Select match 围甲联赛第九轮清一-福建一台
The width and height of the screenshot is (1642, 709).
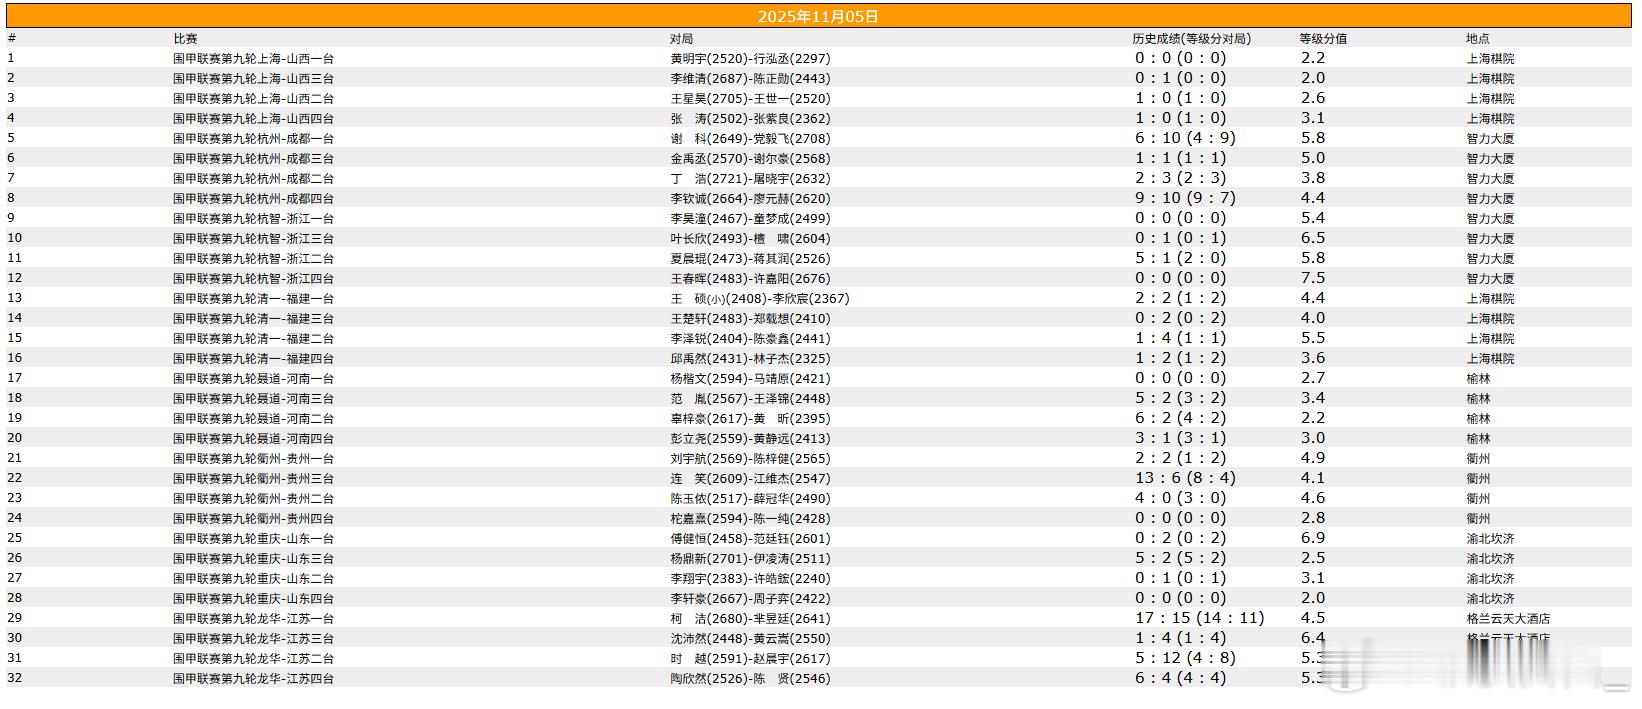pos(254,299)
